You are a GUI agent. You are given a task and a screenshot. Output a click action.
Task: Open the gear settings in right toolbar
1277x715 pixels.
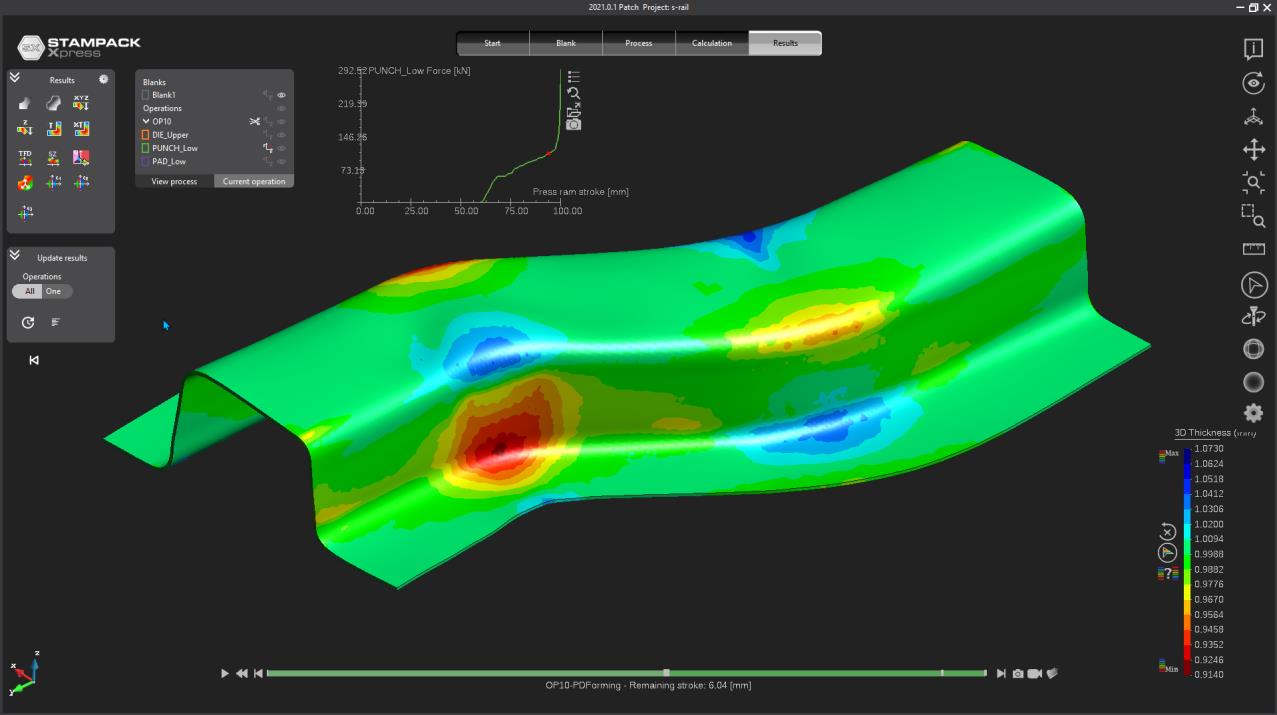point(1253,413)
